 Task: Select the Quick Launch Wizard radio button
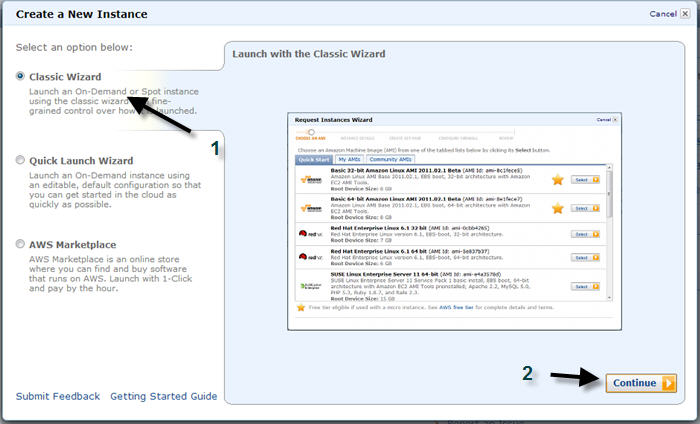(20, 160)
